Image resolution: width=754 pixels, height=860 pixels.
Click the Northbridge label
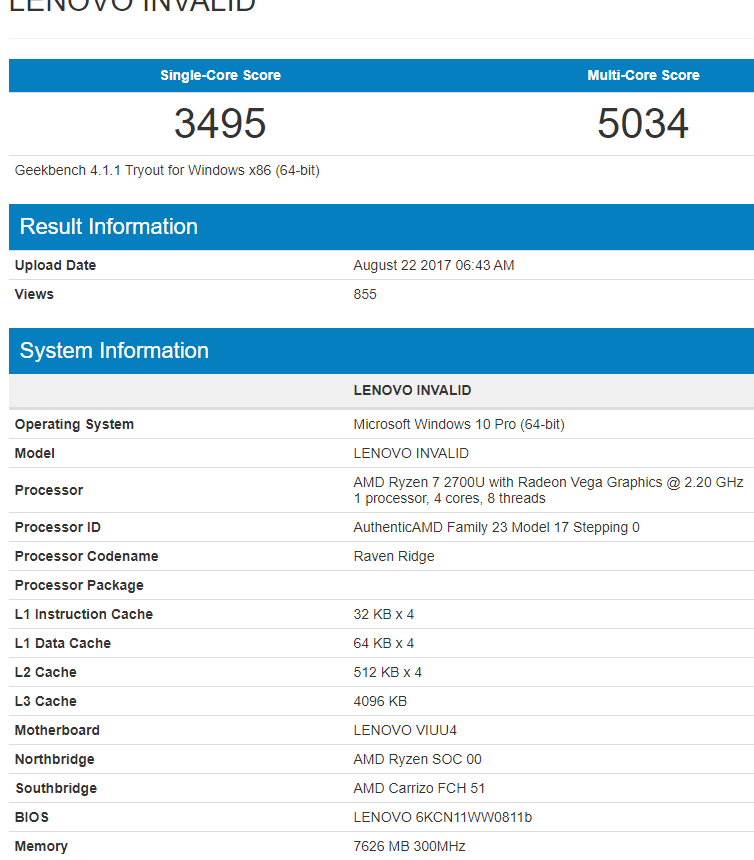pyautogui.click(x=54, y=760)
